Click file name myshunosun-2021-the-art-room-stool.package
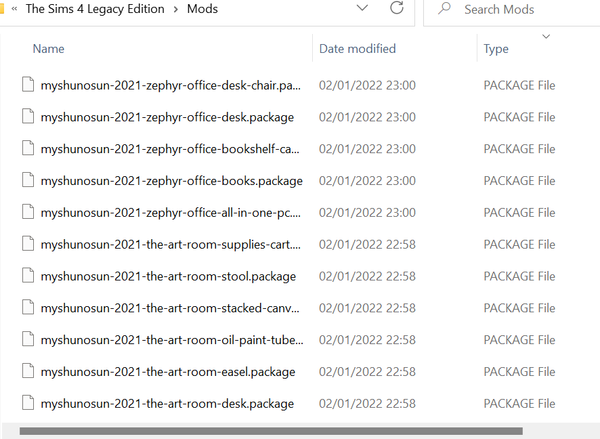This screenshot has width=600, height=439. click(x=168, y=276)
